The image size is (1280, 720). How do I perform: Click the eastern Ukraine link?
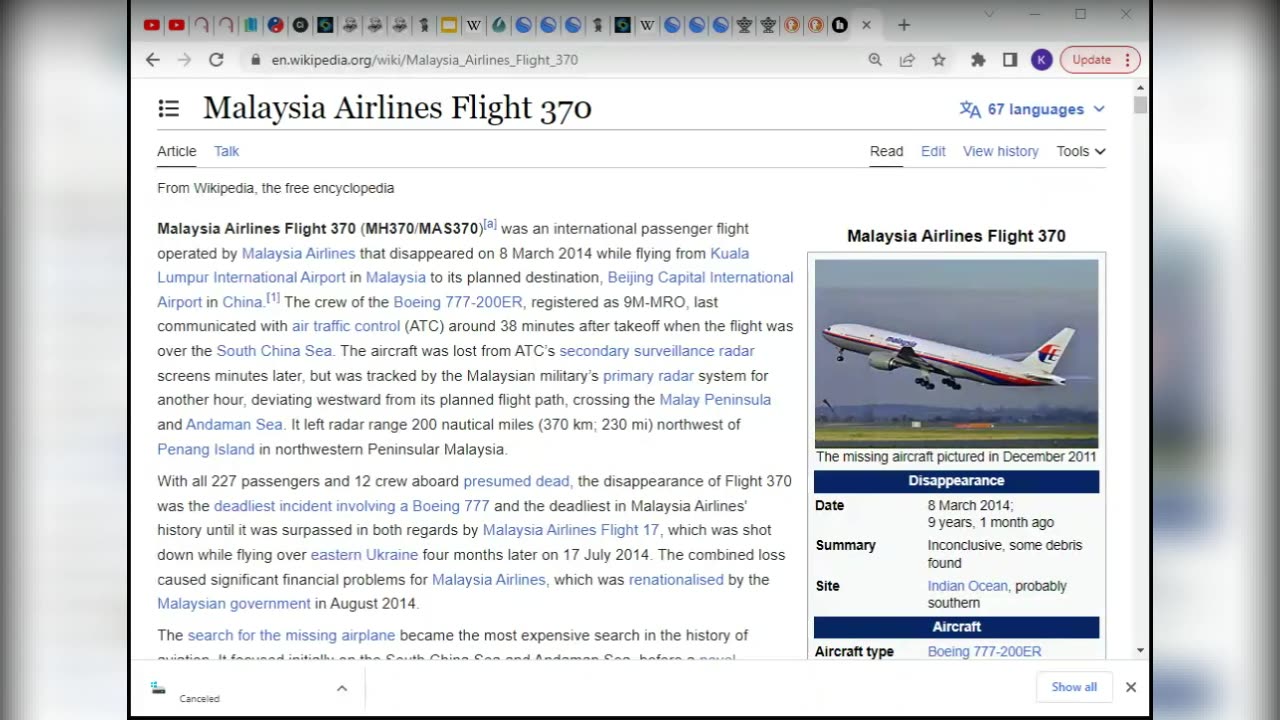364,555
